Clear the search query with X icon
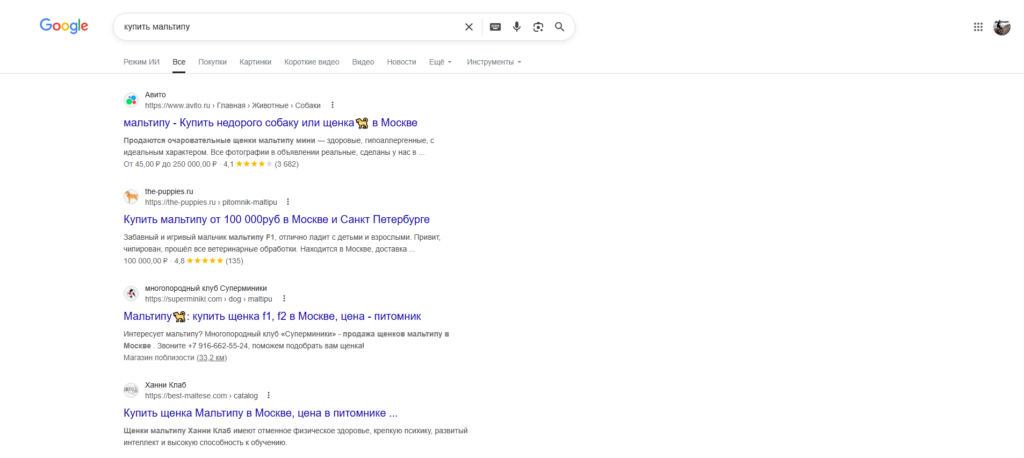The image size is (1024, 458). (468, 27)
